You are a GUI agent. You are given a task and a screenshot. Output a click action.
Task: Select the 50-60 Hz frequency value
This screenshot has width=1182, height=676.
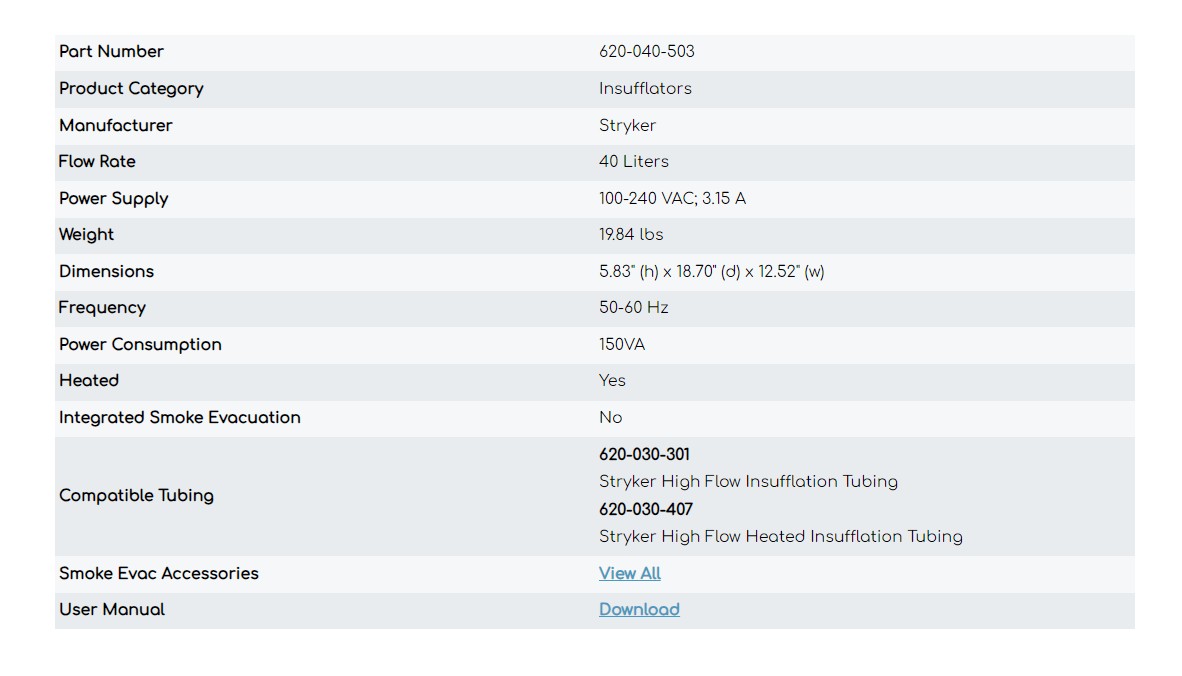634,308
